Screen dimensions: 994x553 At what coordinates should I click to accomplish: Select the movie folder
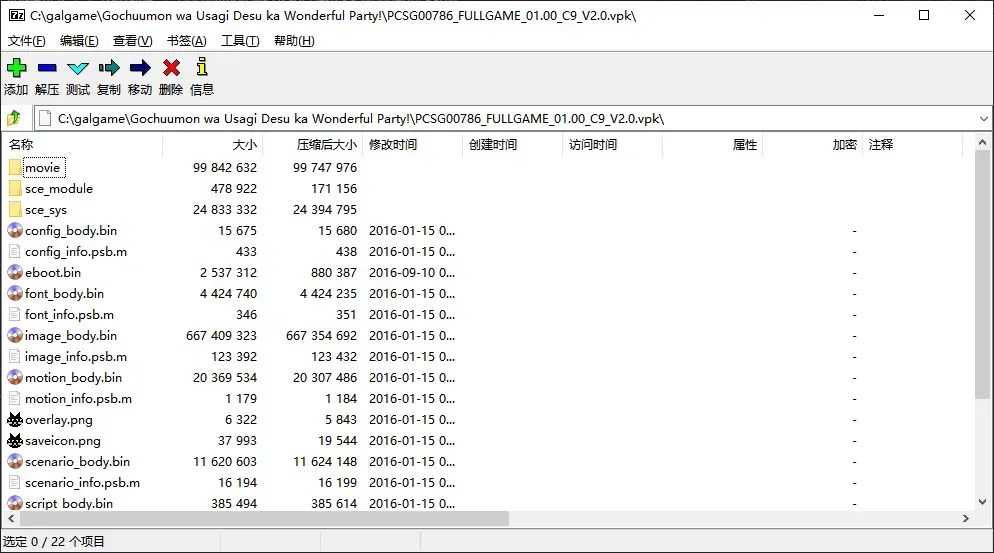[x=42, y=167]
